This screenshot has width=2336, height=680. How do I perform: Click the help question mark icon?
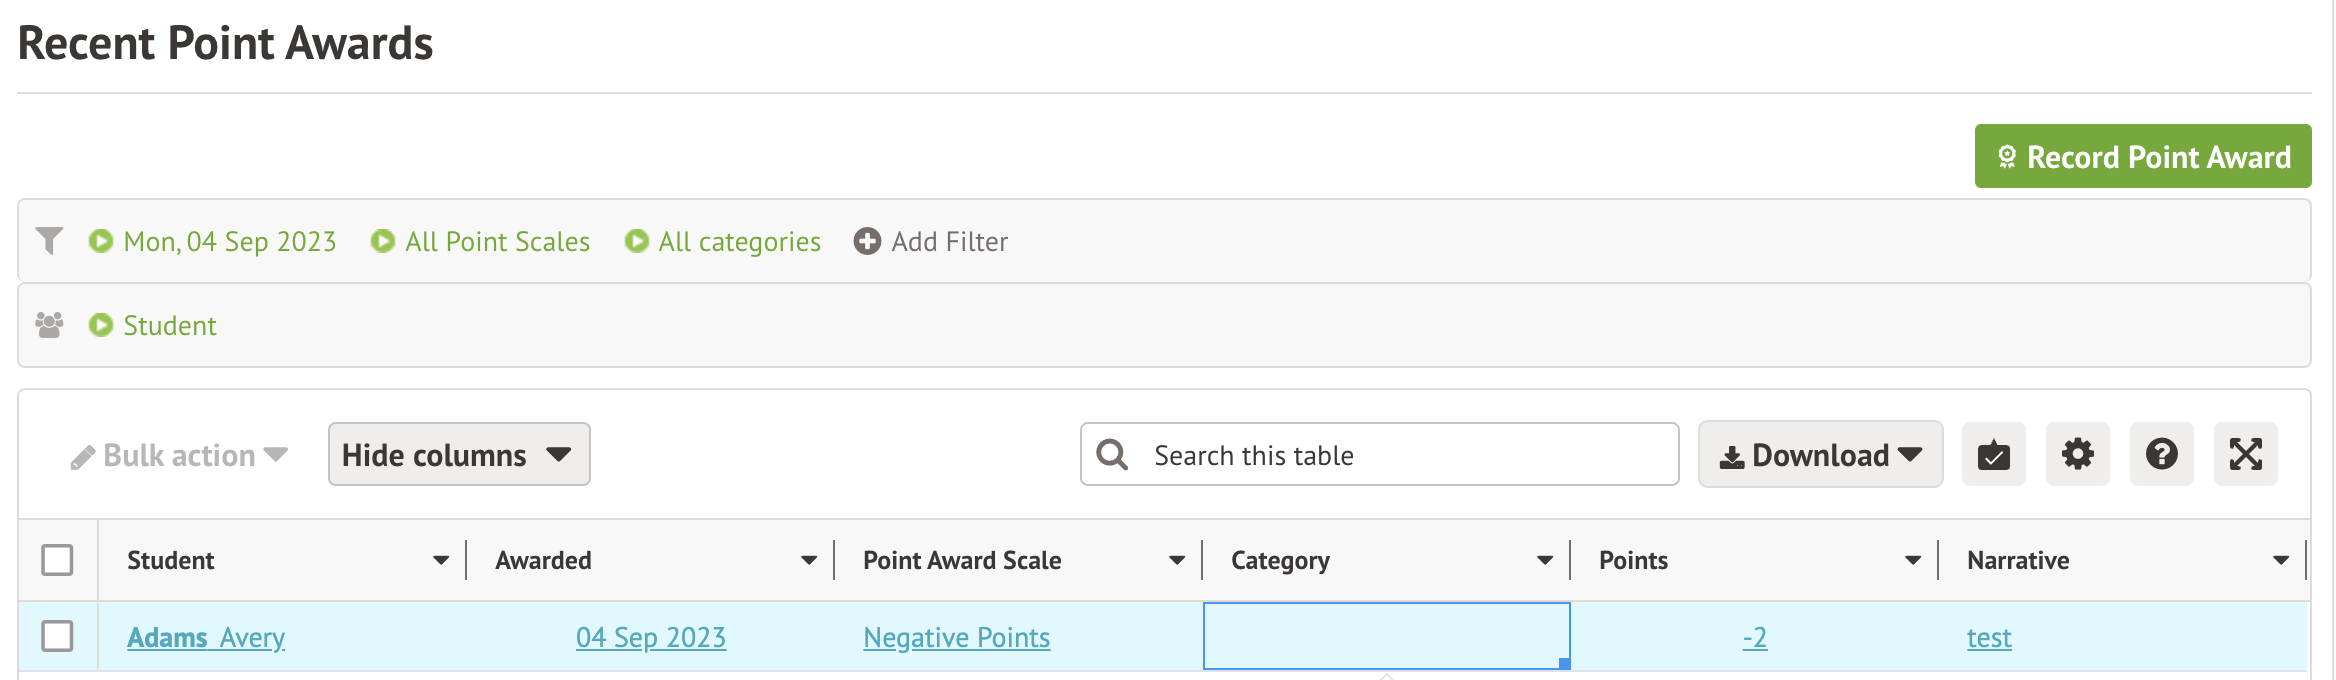[x=2161, y=455]
